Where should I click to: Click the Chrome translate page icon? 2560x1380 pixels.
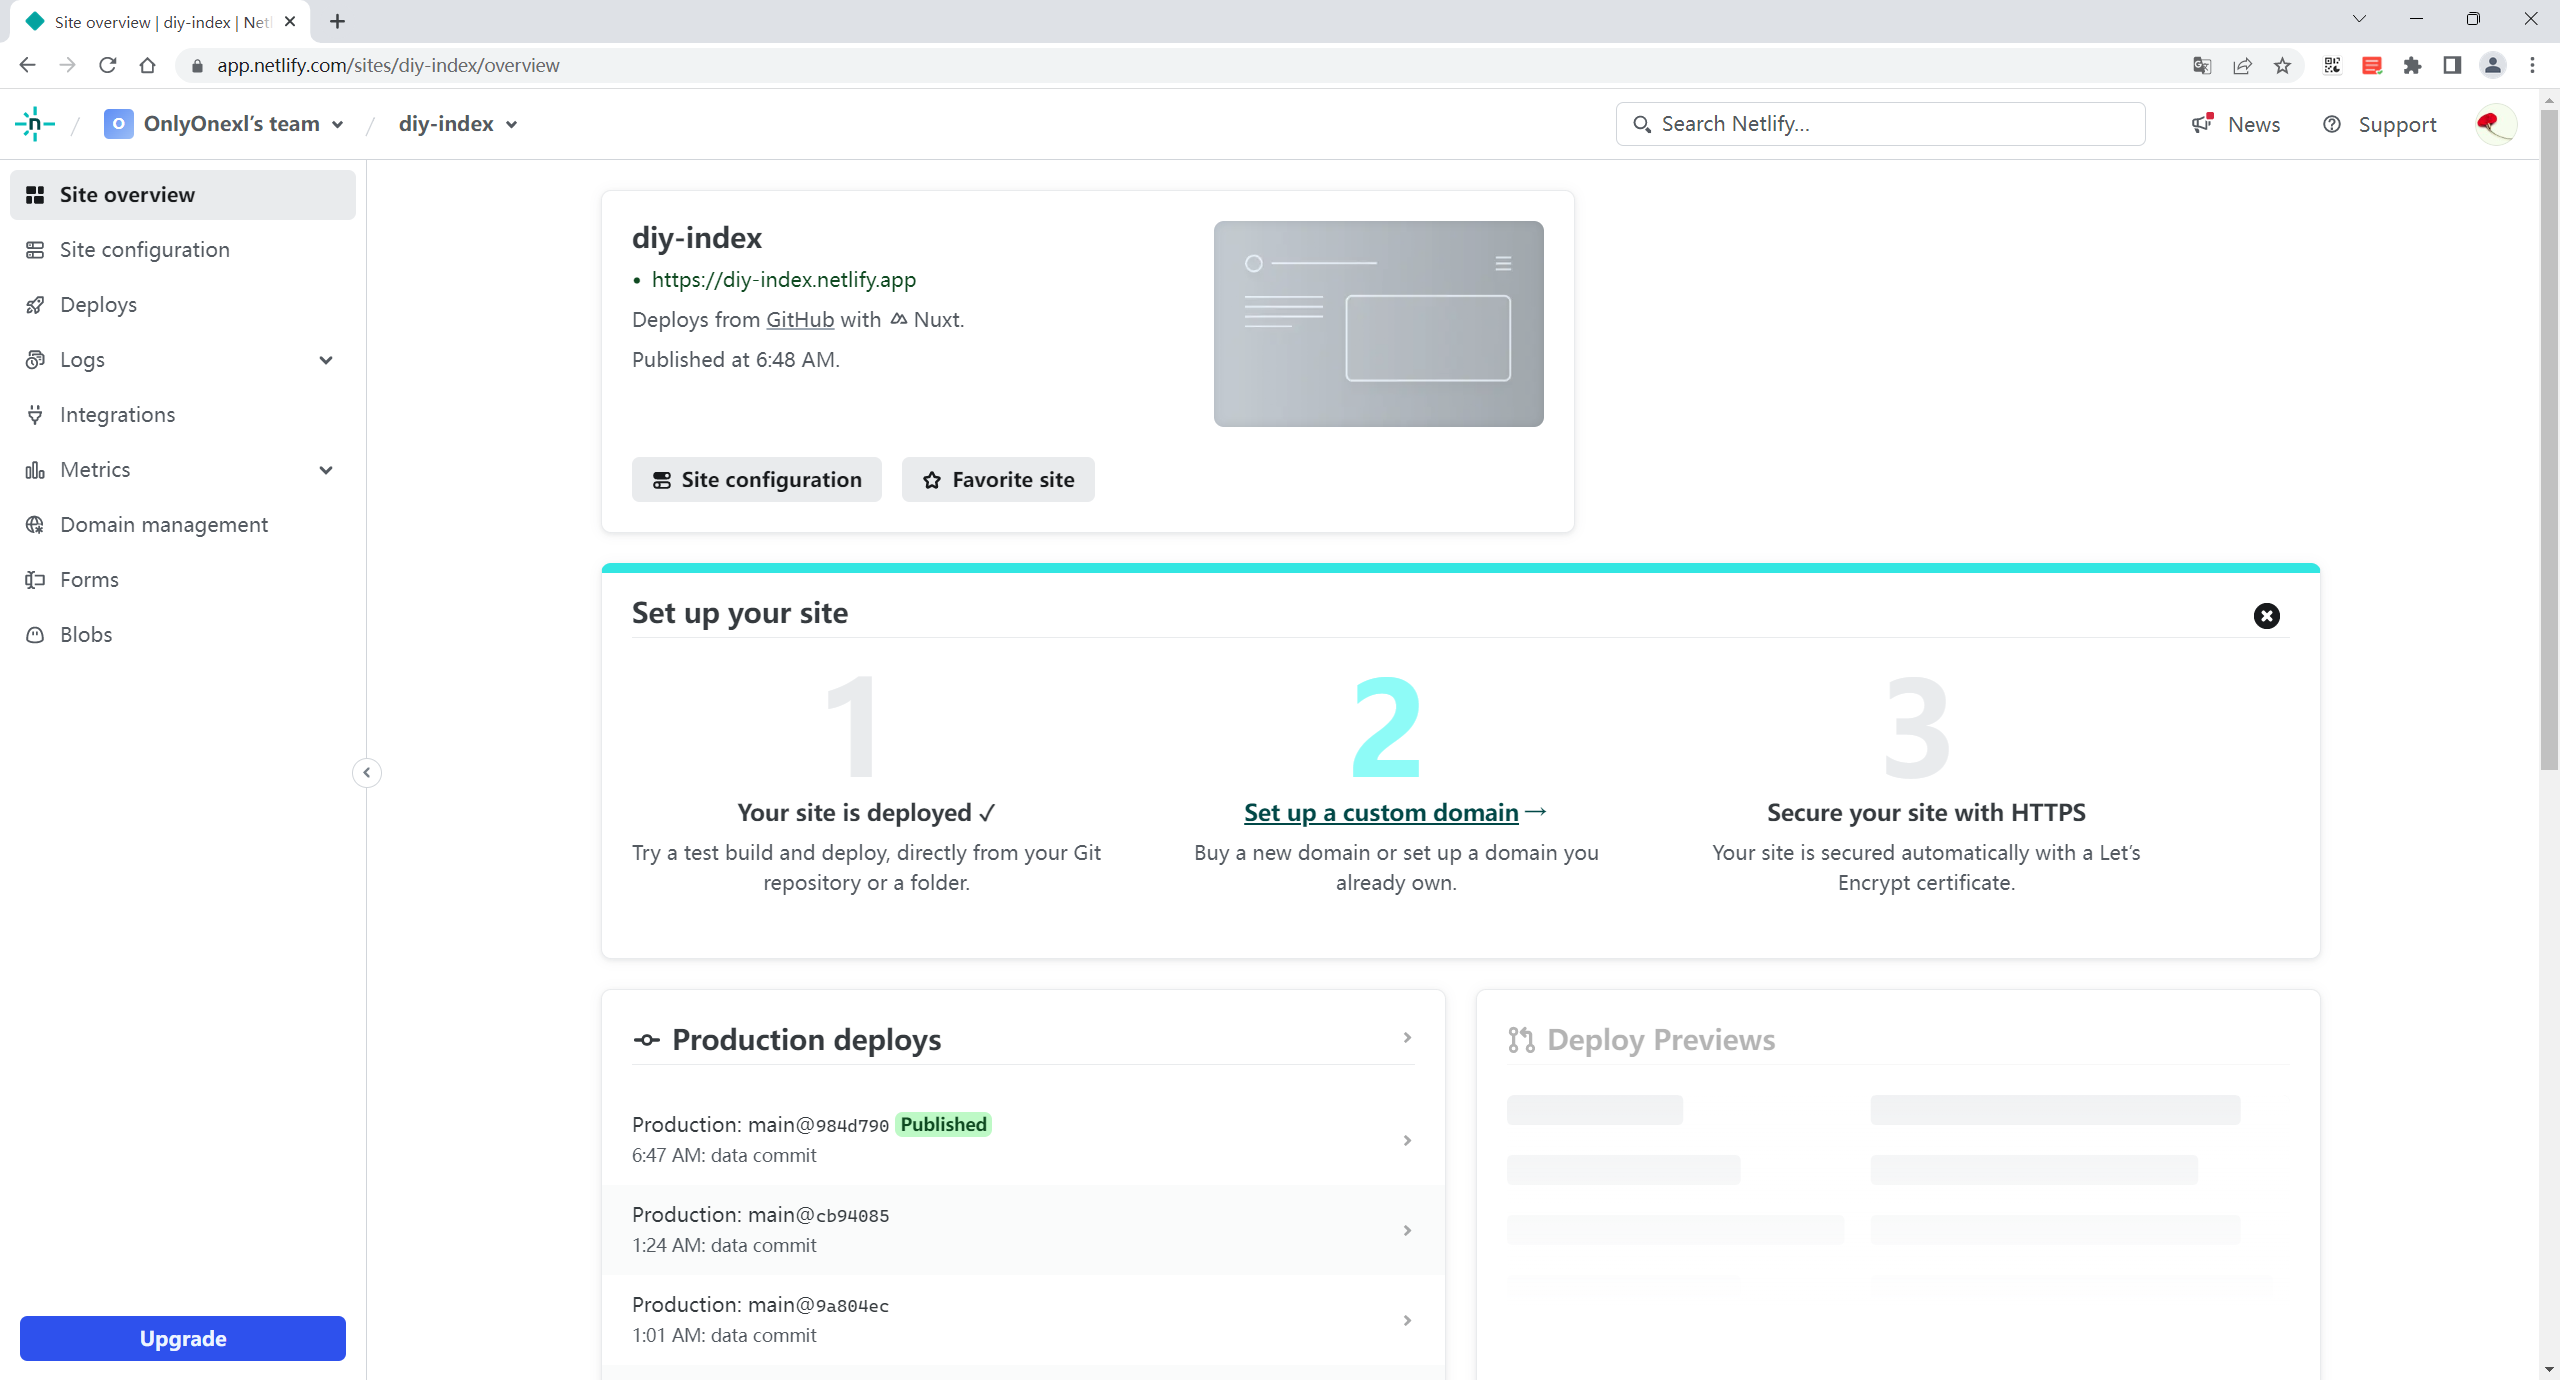(x=2201, y=66)
